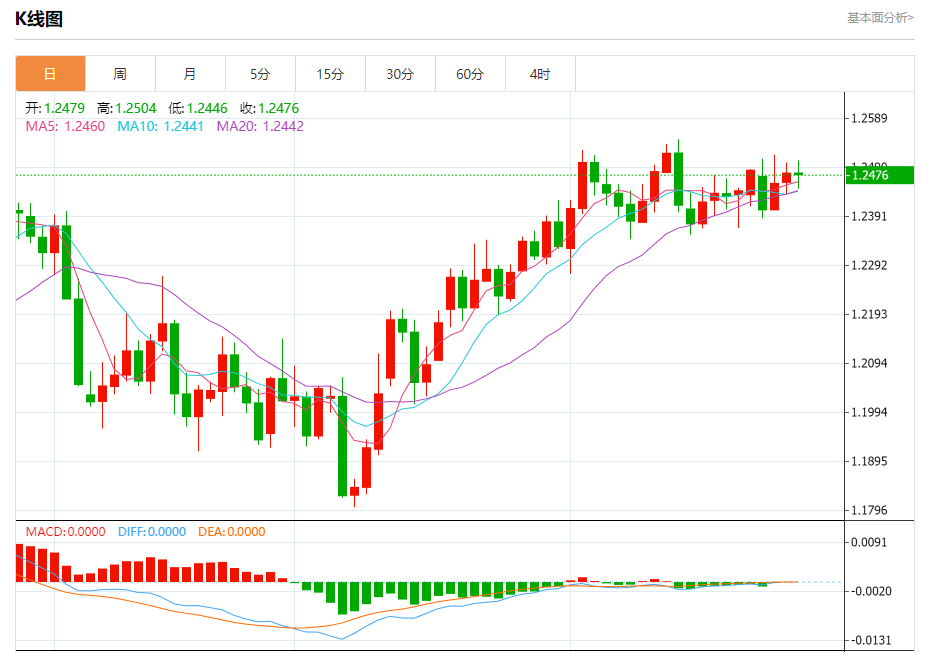Screen dimensions: 925x652
Task: Click the green 1.2476 current price label
Action: coord(880,175)
